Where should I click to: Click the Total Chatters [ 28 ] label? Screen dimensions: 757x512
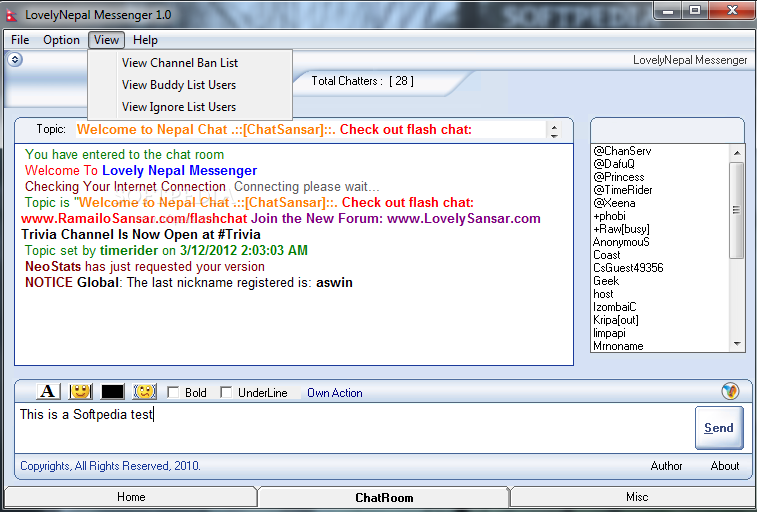[363, 81]
